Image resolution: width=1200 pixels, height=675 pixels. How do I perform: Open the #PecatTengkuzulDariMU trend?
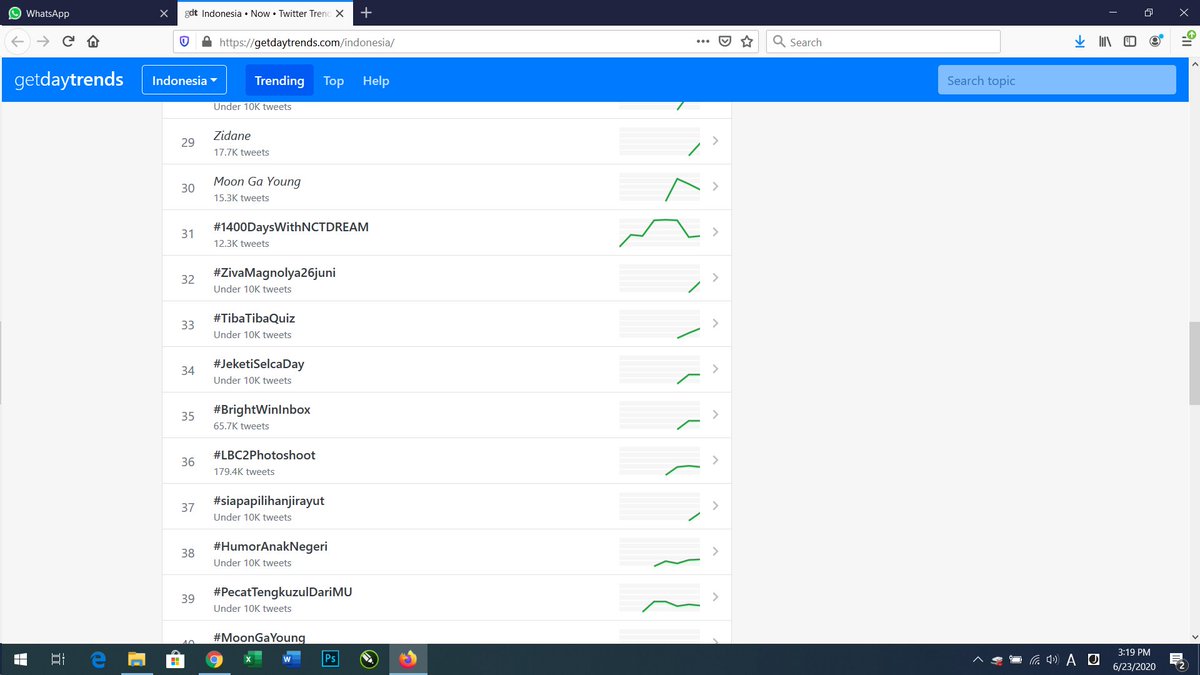(x=283, y=592)
